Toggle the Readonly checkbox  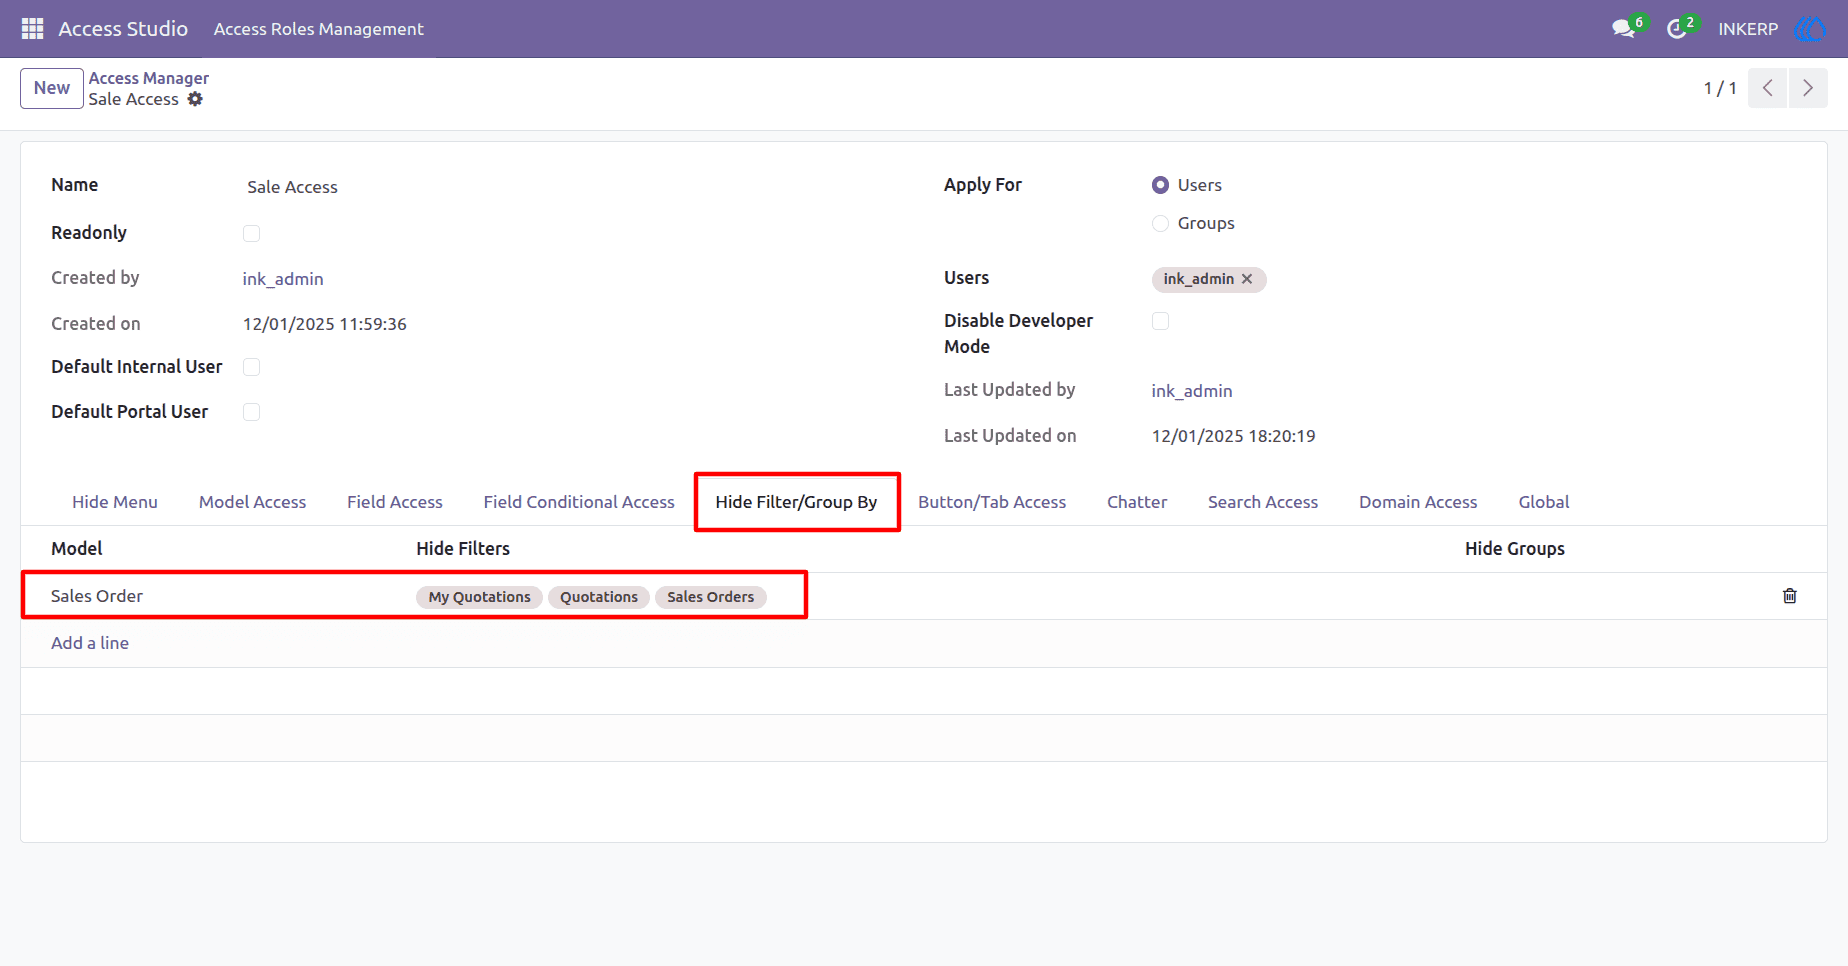pos(252,233)
